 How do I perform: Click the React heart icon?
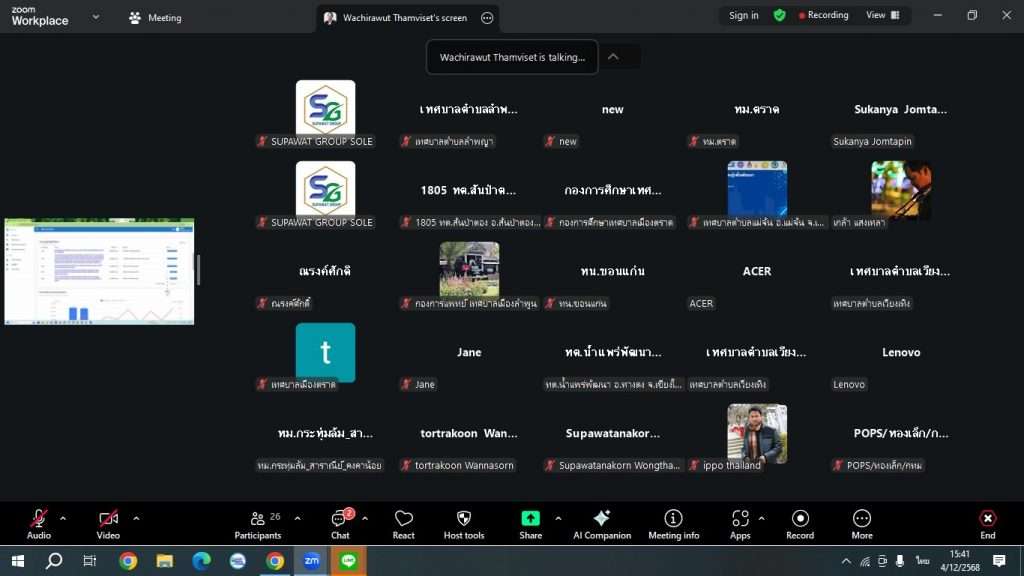[403, 523]
